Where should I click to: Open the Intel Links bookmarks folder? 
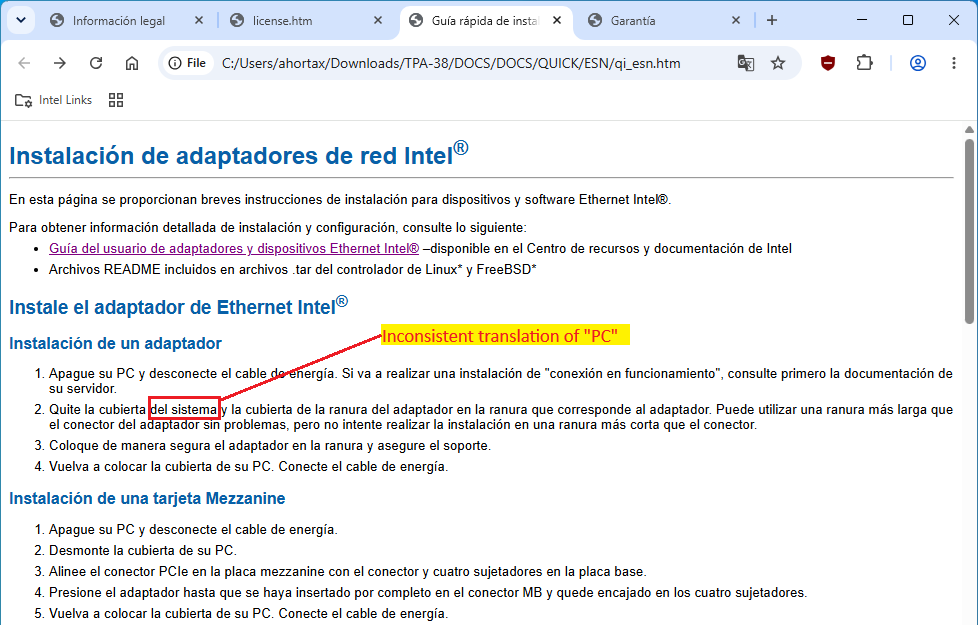pos(53,100)
